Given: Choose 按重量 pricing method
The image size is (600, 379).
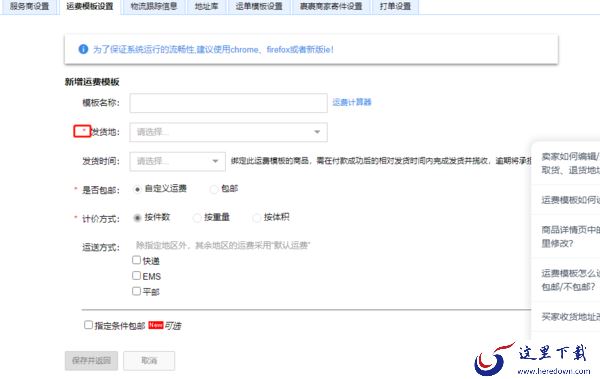Looking at the screenshot, I should pos(197,218).
